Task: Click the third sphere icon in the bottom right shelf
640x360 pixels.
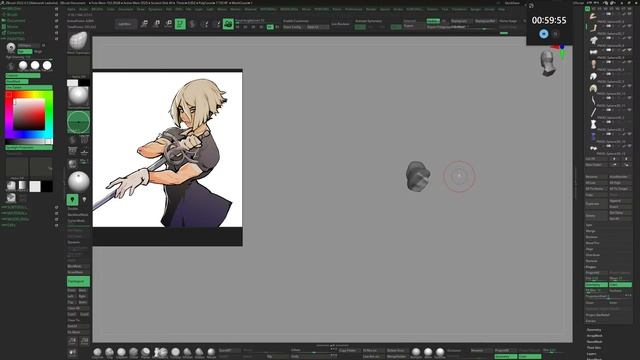Action: point(440,352)
